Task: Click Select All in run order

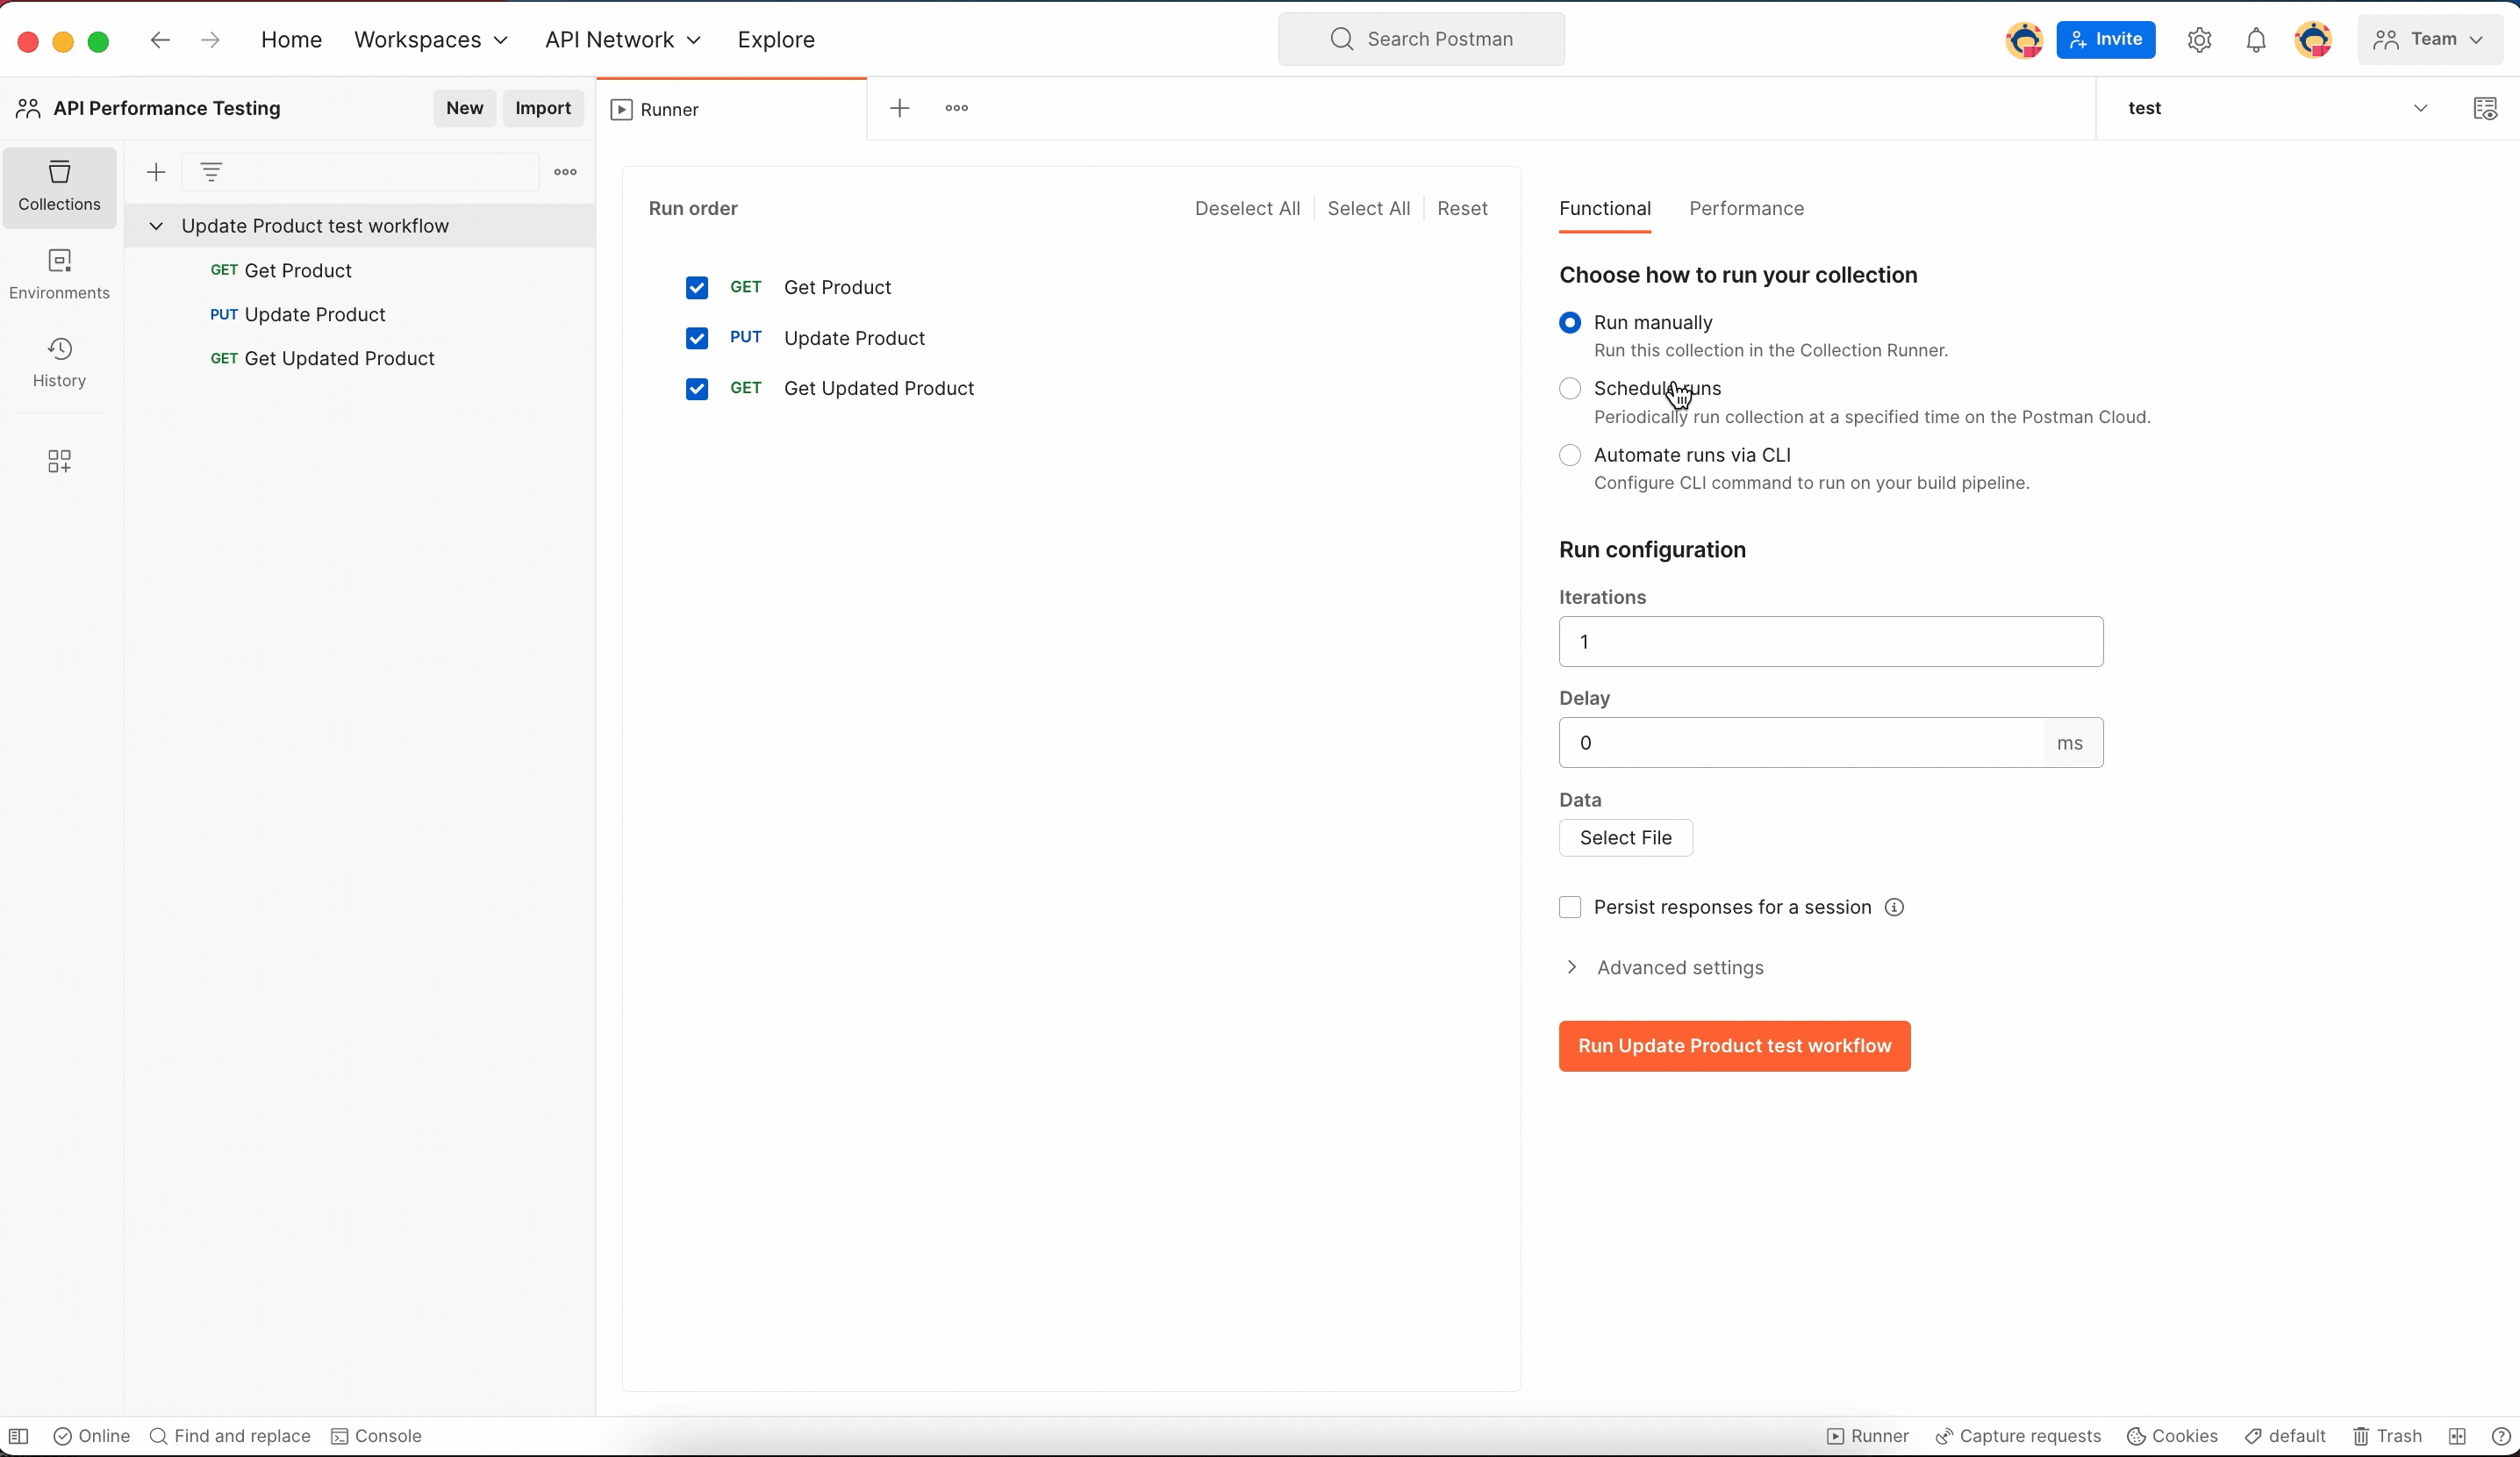Action: click(x=1368, y=208)
